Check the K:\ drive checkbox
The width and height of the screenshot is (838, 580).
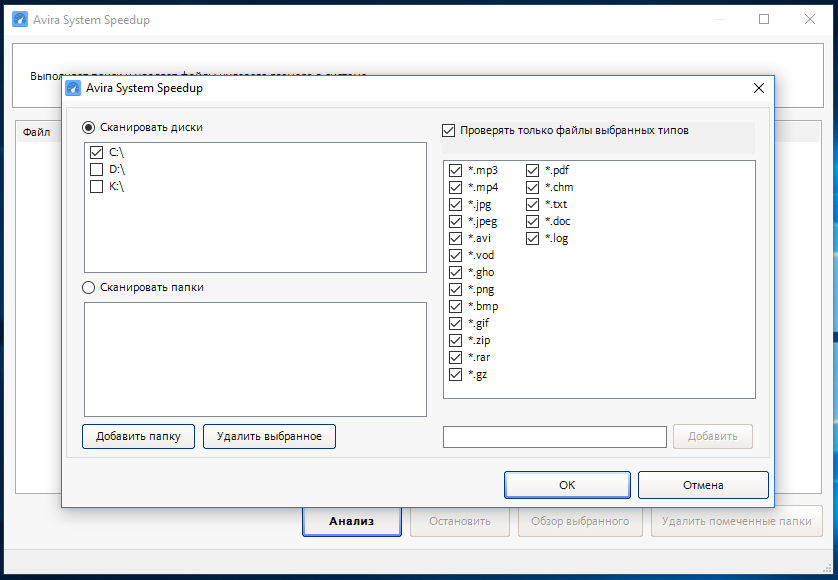tap(97, 187)
